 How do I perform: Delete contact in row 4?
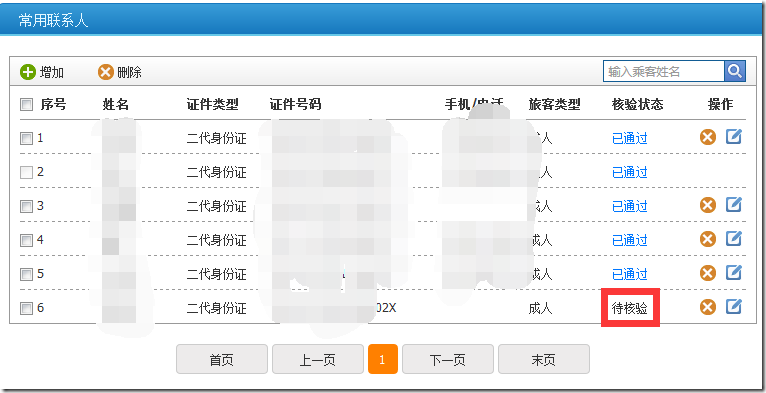[707, 239]
